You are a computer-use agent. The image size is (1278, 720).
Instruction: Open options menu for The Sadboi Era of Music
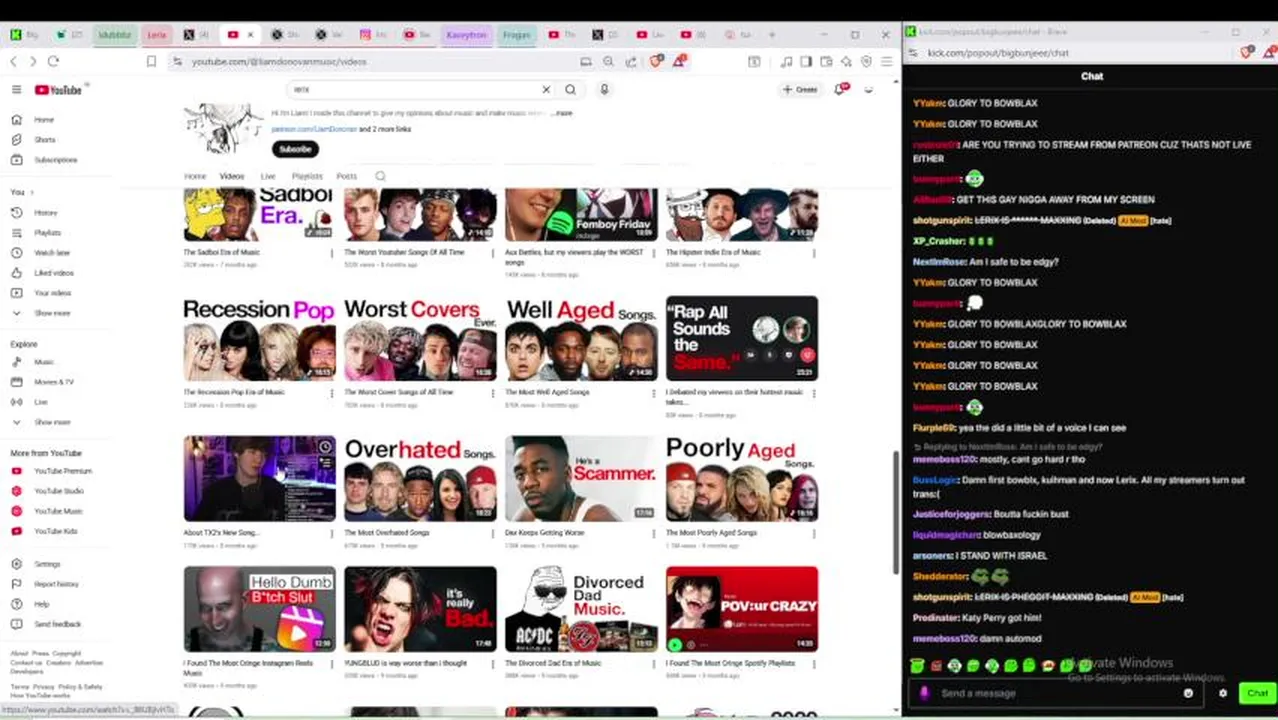[331, 253]
